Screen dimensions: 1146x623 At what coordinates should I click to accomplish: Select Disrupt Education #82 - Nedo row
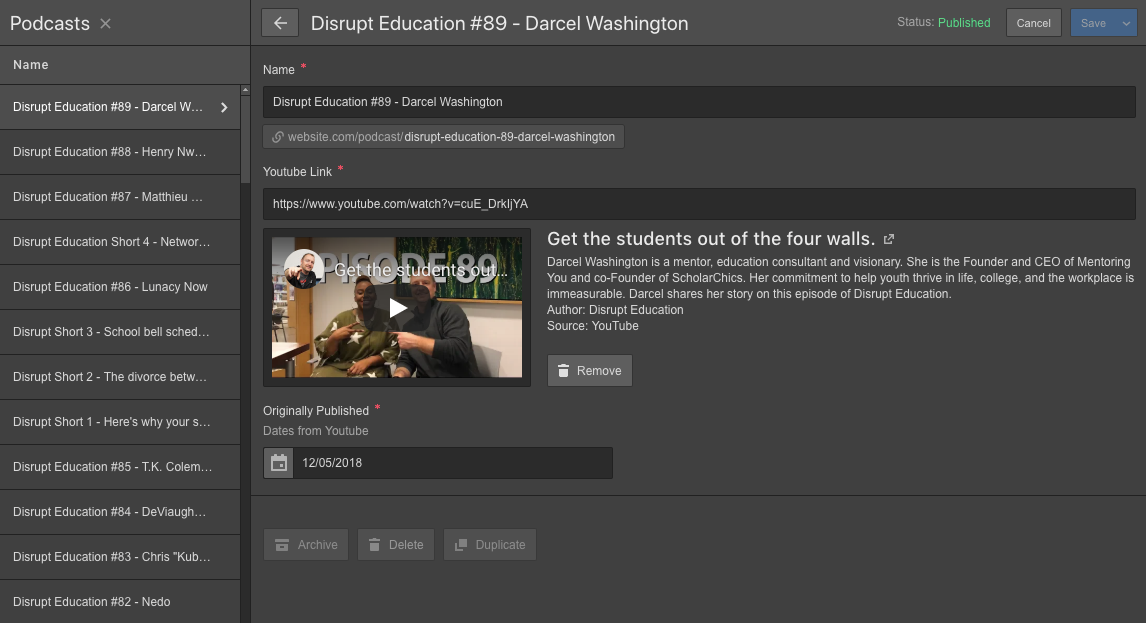[120, 602]
